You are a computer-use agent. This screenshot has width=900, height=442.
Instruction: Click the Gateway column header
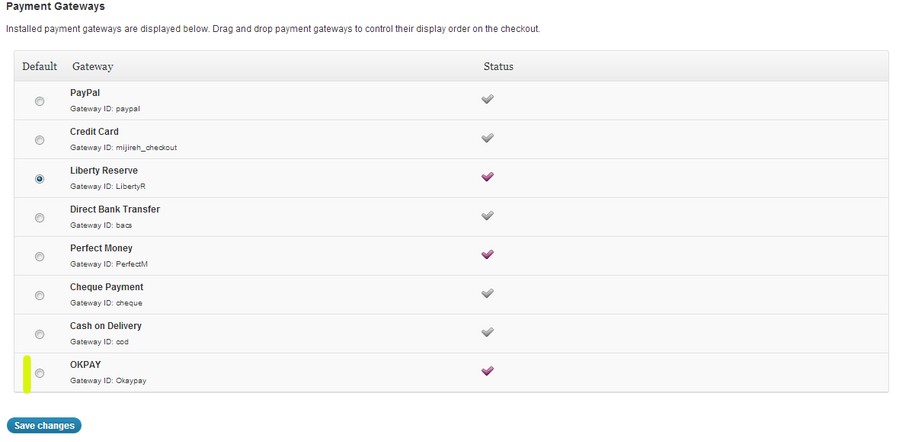(x=92, y=67)
